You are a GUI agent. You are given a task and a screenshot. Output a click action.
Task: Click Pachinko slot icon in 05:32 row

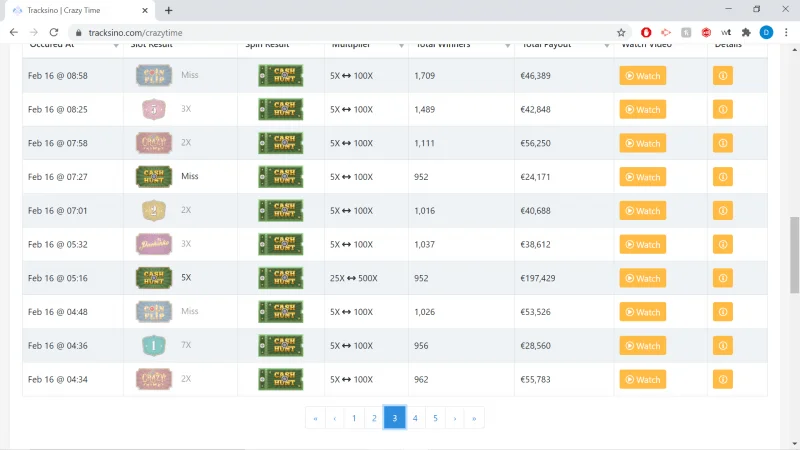(x=154, y=244)
